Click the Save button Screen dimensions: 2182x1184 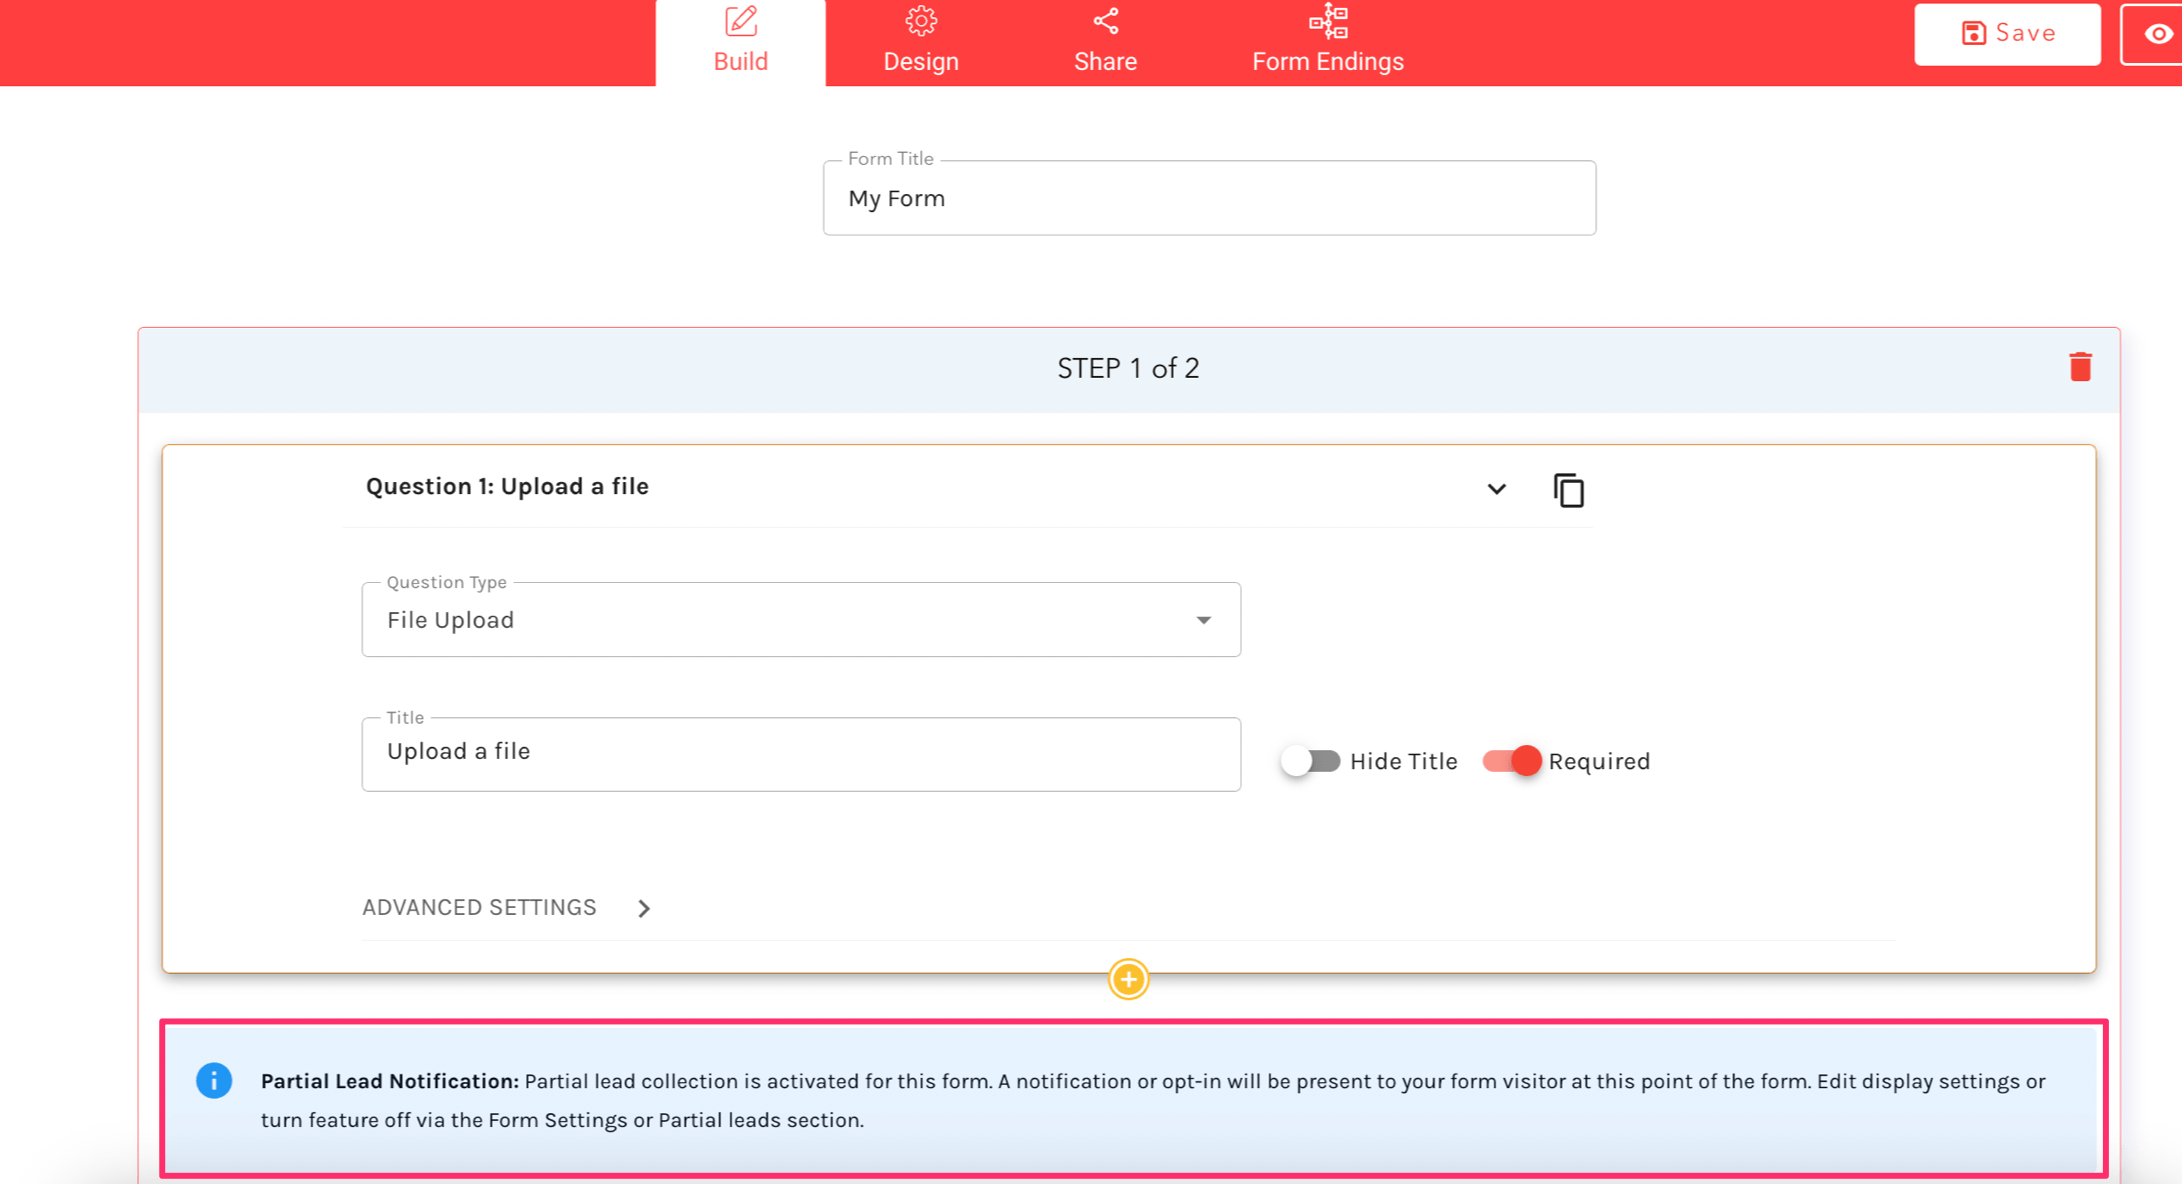click(2007, 34)
